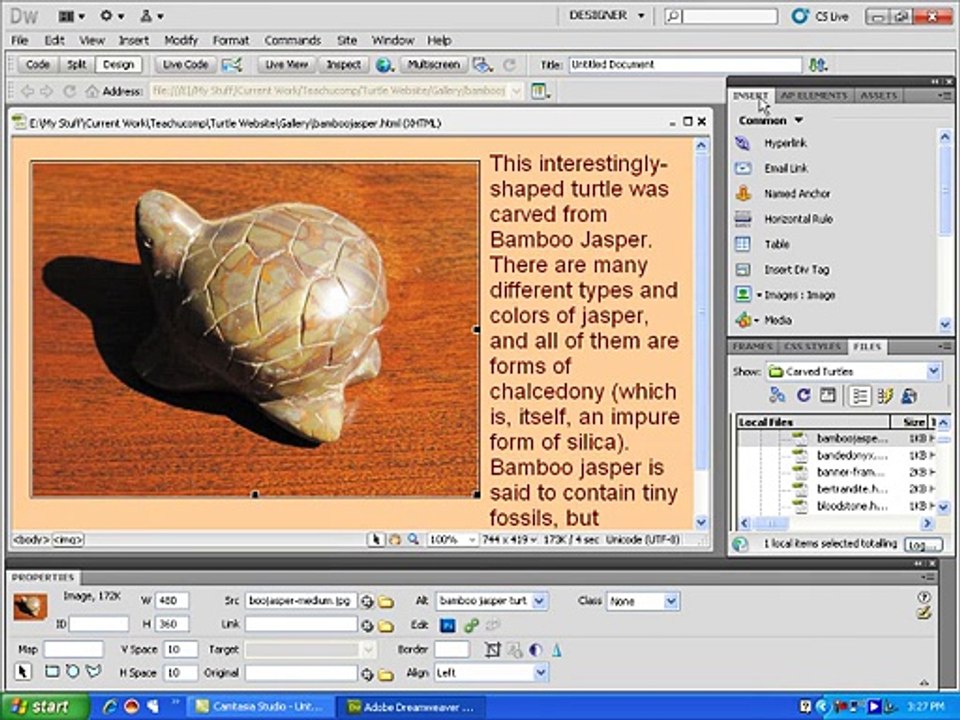The height and width of the screenshot is (720, 960).
Task: Click the Inspect button
Action: 344,65
